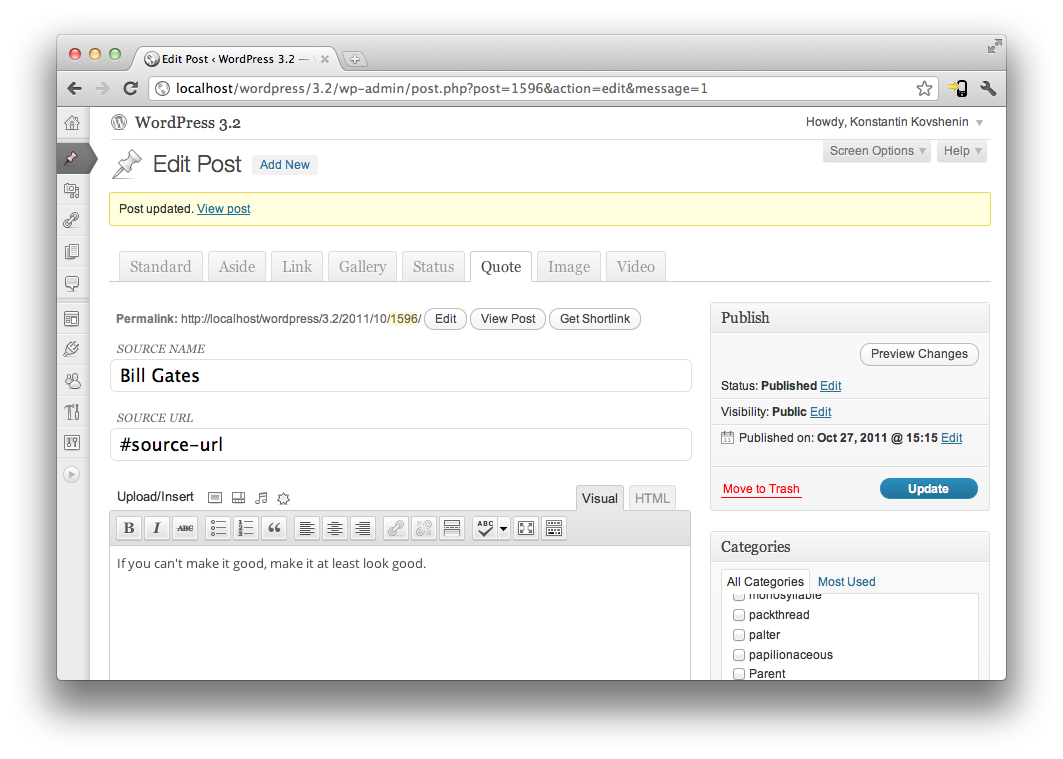Viewport: 1063px width, 759px height.
Task: Click the Update button
Action: 929,489
